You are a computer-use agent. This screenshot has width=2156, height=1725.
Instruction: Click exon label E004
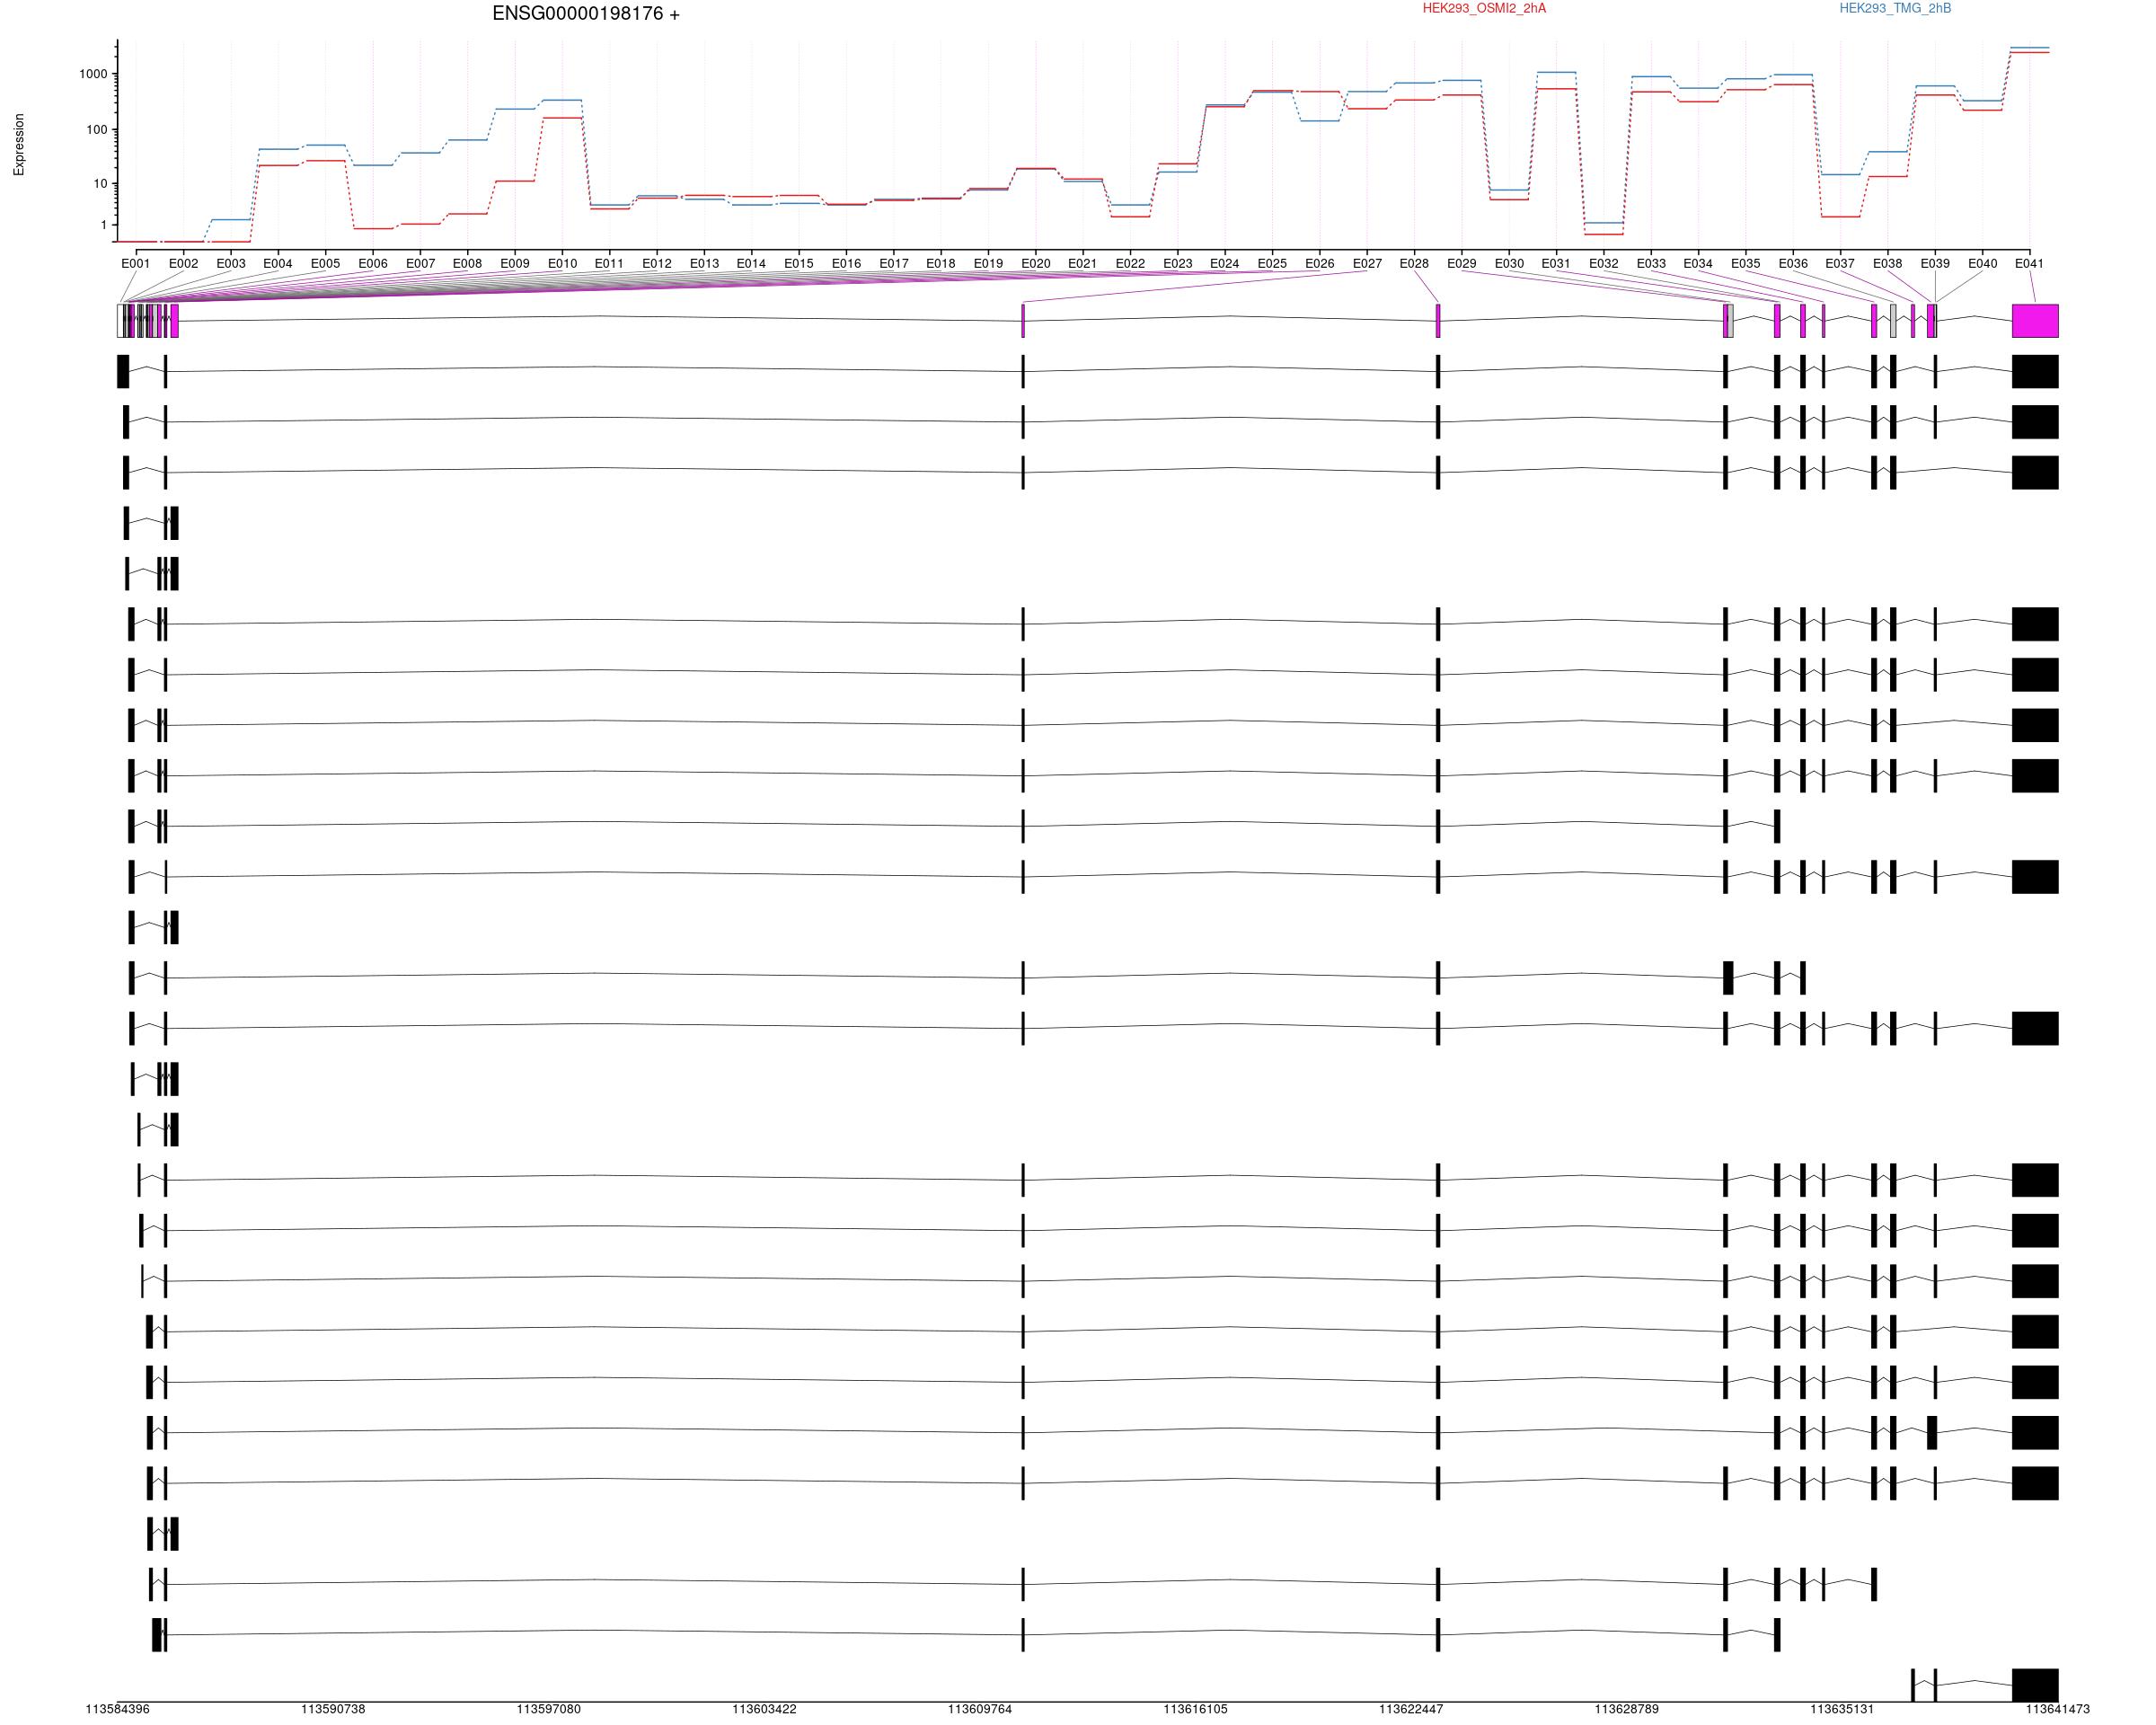click(278, 264)
